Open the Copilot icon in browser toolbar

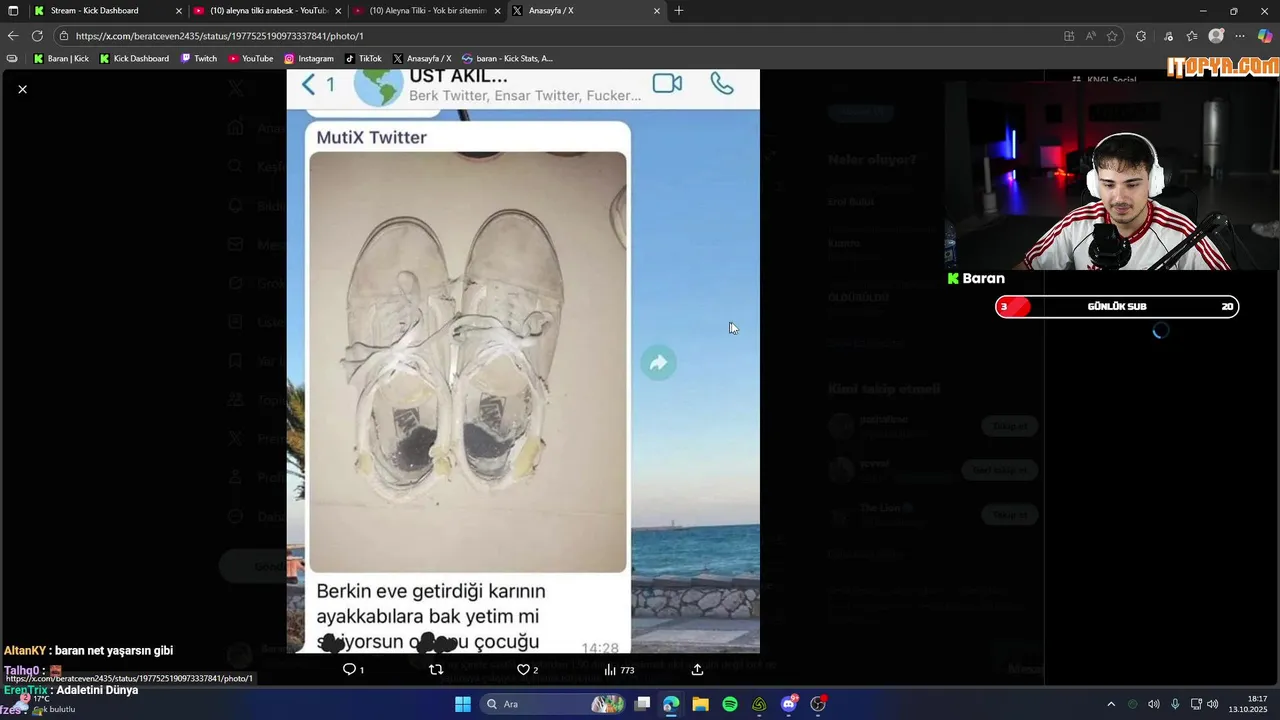pyautogui.click(x=1265, y=36)
